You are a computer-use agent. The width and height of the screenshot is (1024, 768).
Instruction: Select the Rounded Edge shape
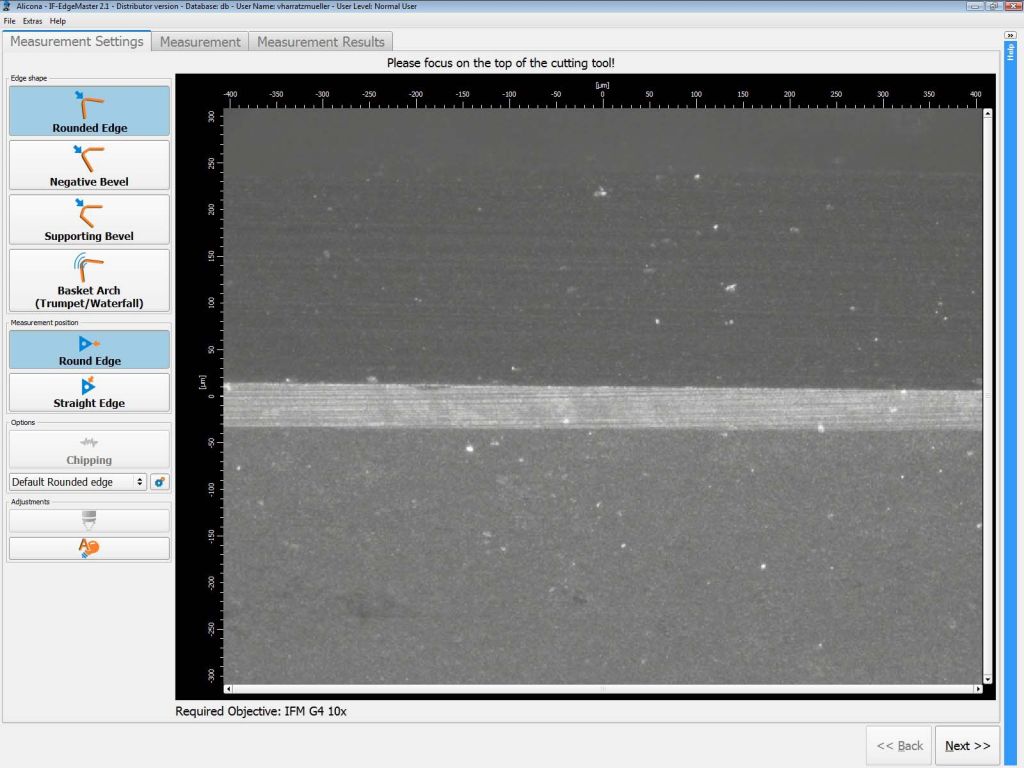(89, 111)
